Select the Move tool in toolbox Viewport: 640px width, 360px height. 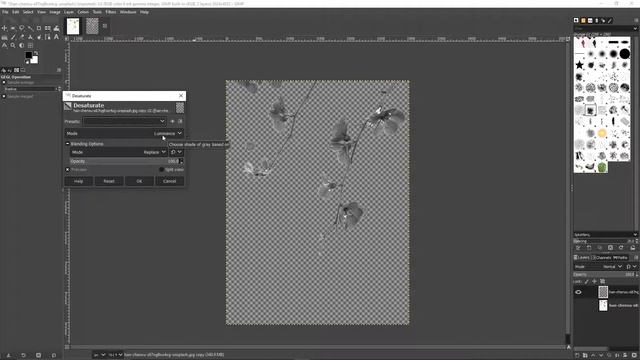point(4,28)
